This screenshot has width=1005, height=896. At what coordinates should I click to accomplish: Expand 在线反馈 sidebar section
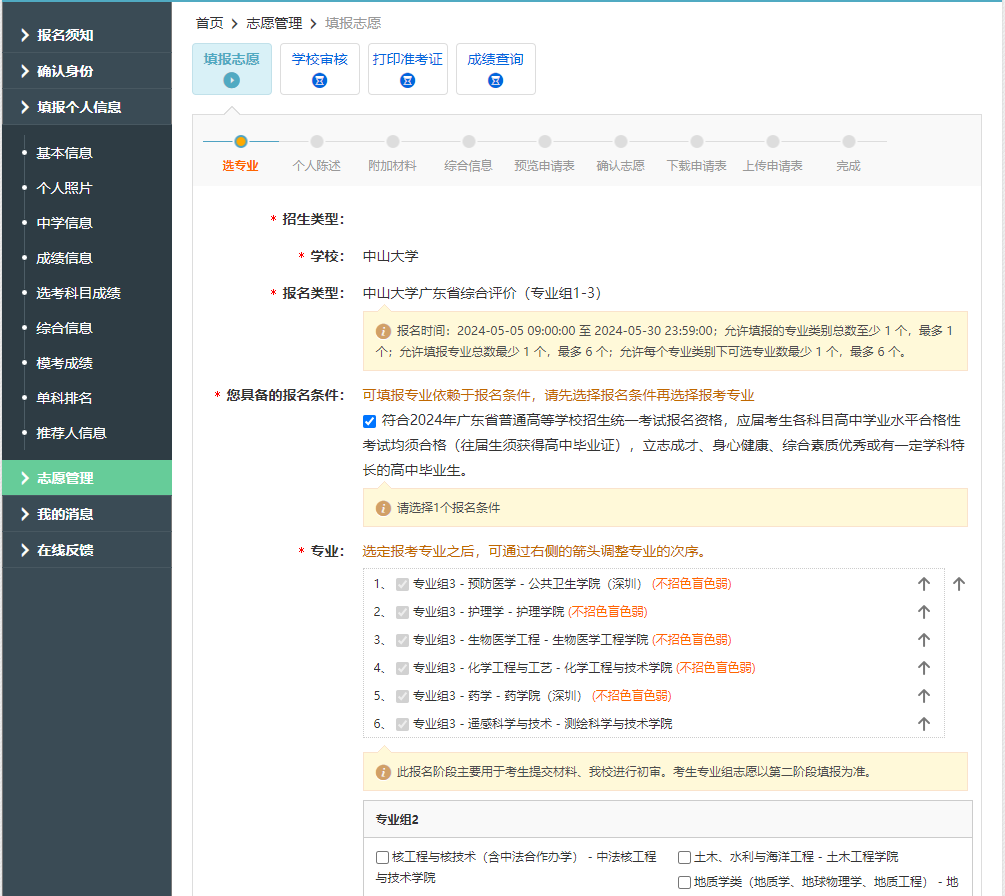87,549
